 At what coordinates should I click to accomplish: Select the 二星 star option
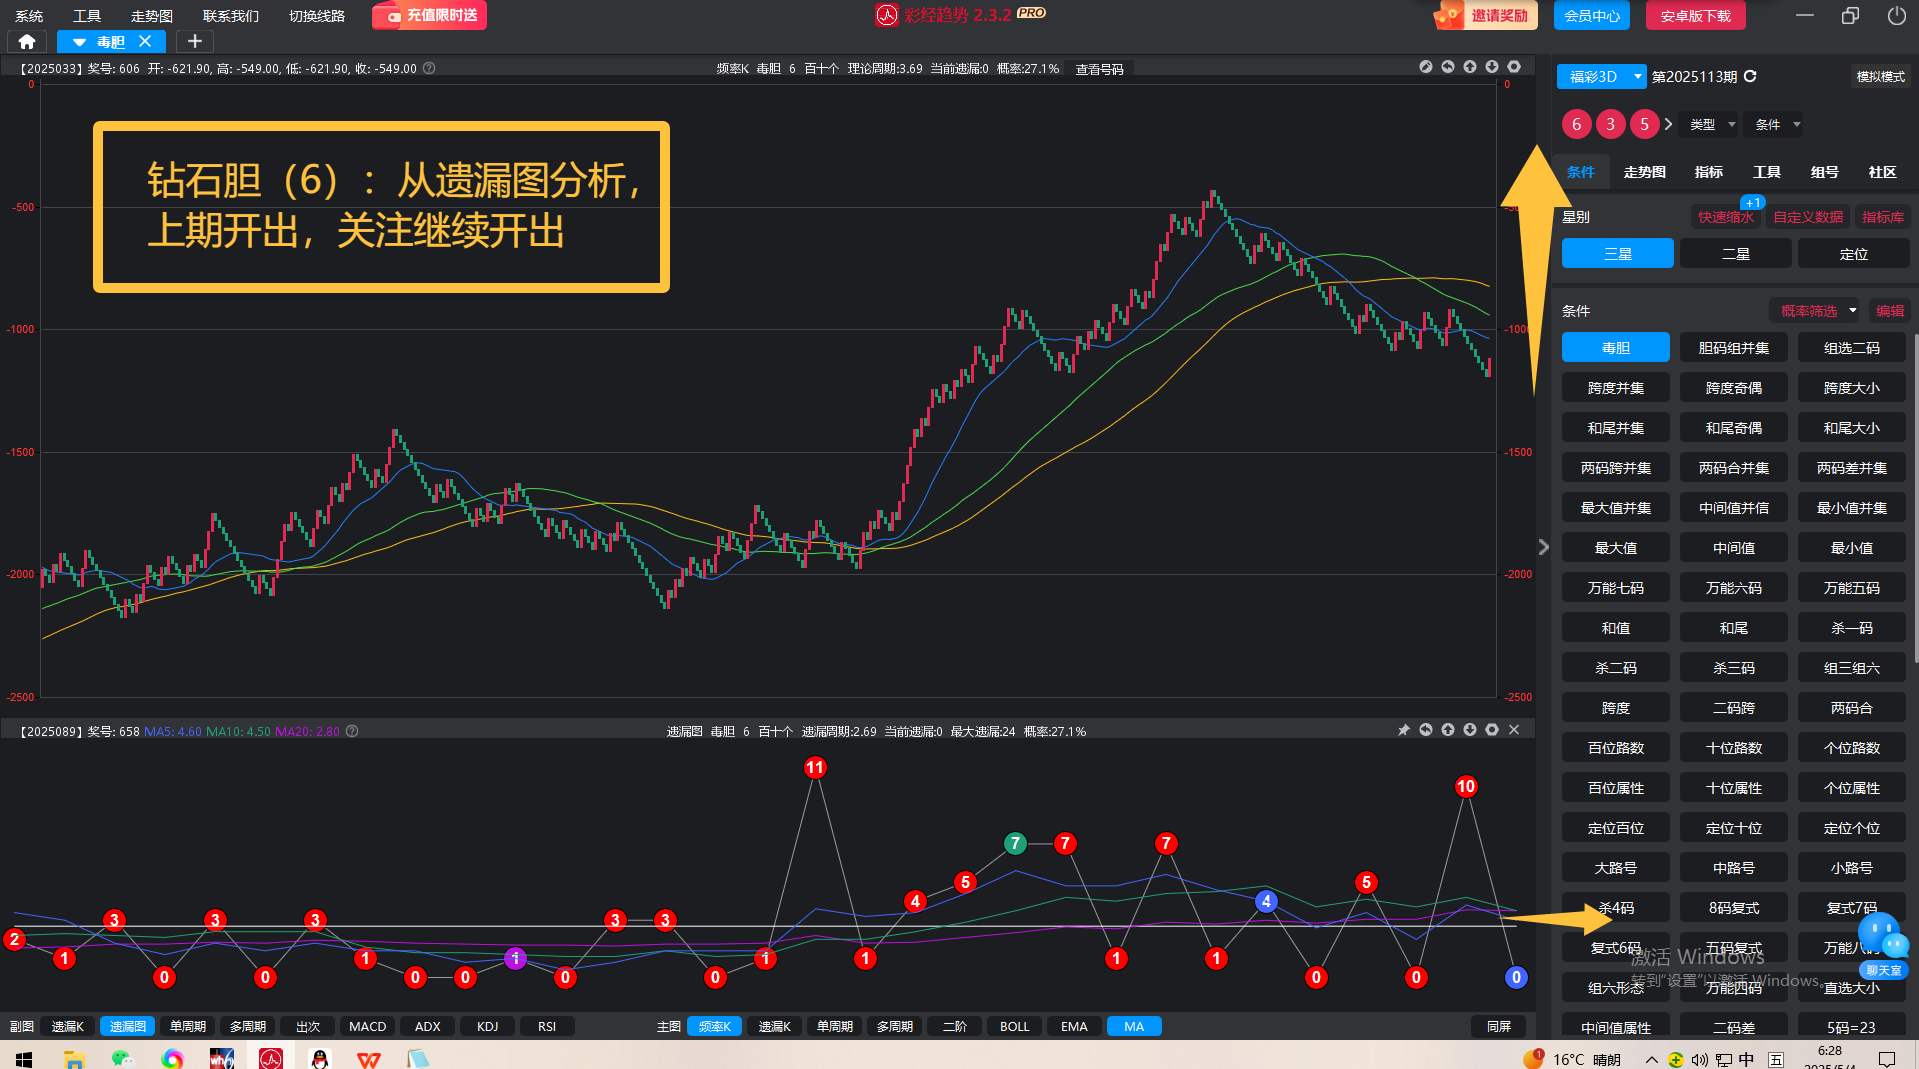pos(1736,254)
